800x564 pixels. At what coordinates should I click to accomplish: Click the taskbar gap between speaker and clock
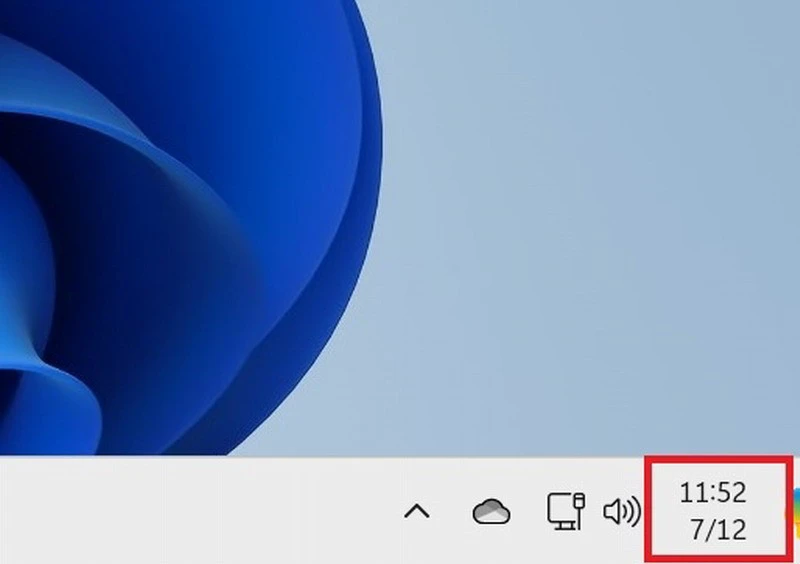648,512
